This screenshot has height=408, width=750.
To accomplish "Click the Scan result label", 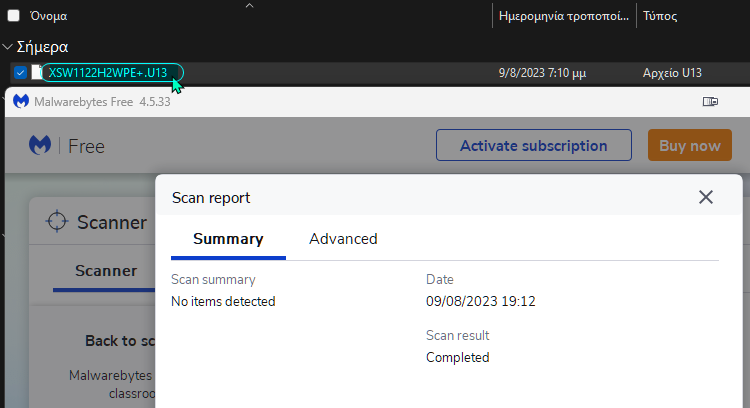I will [458, 335].
